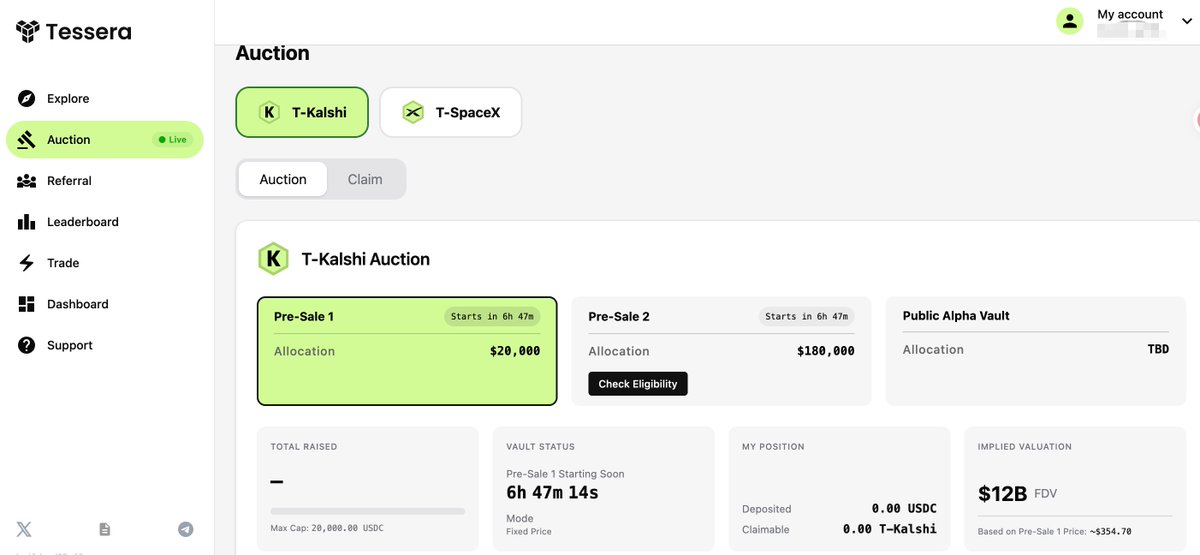Screen dimensions: 1200x555
Task: Click the Kalshi K icon in token tab
Action: pos(268,112)
